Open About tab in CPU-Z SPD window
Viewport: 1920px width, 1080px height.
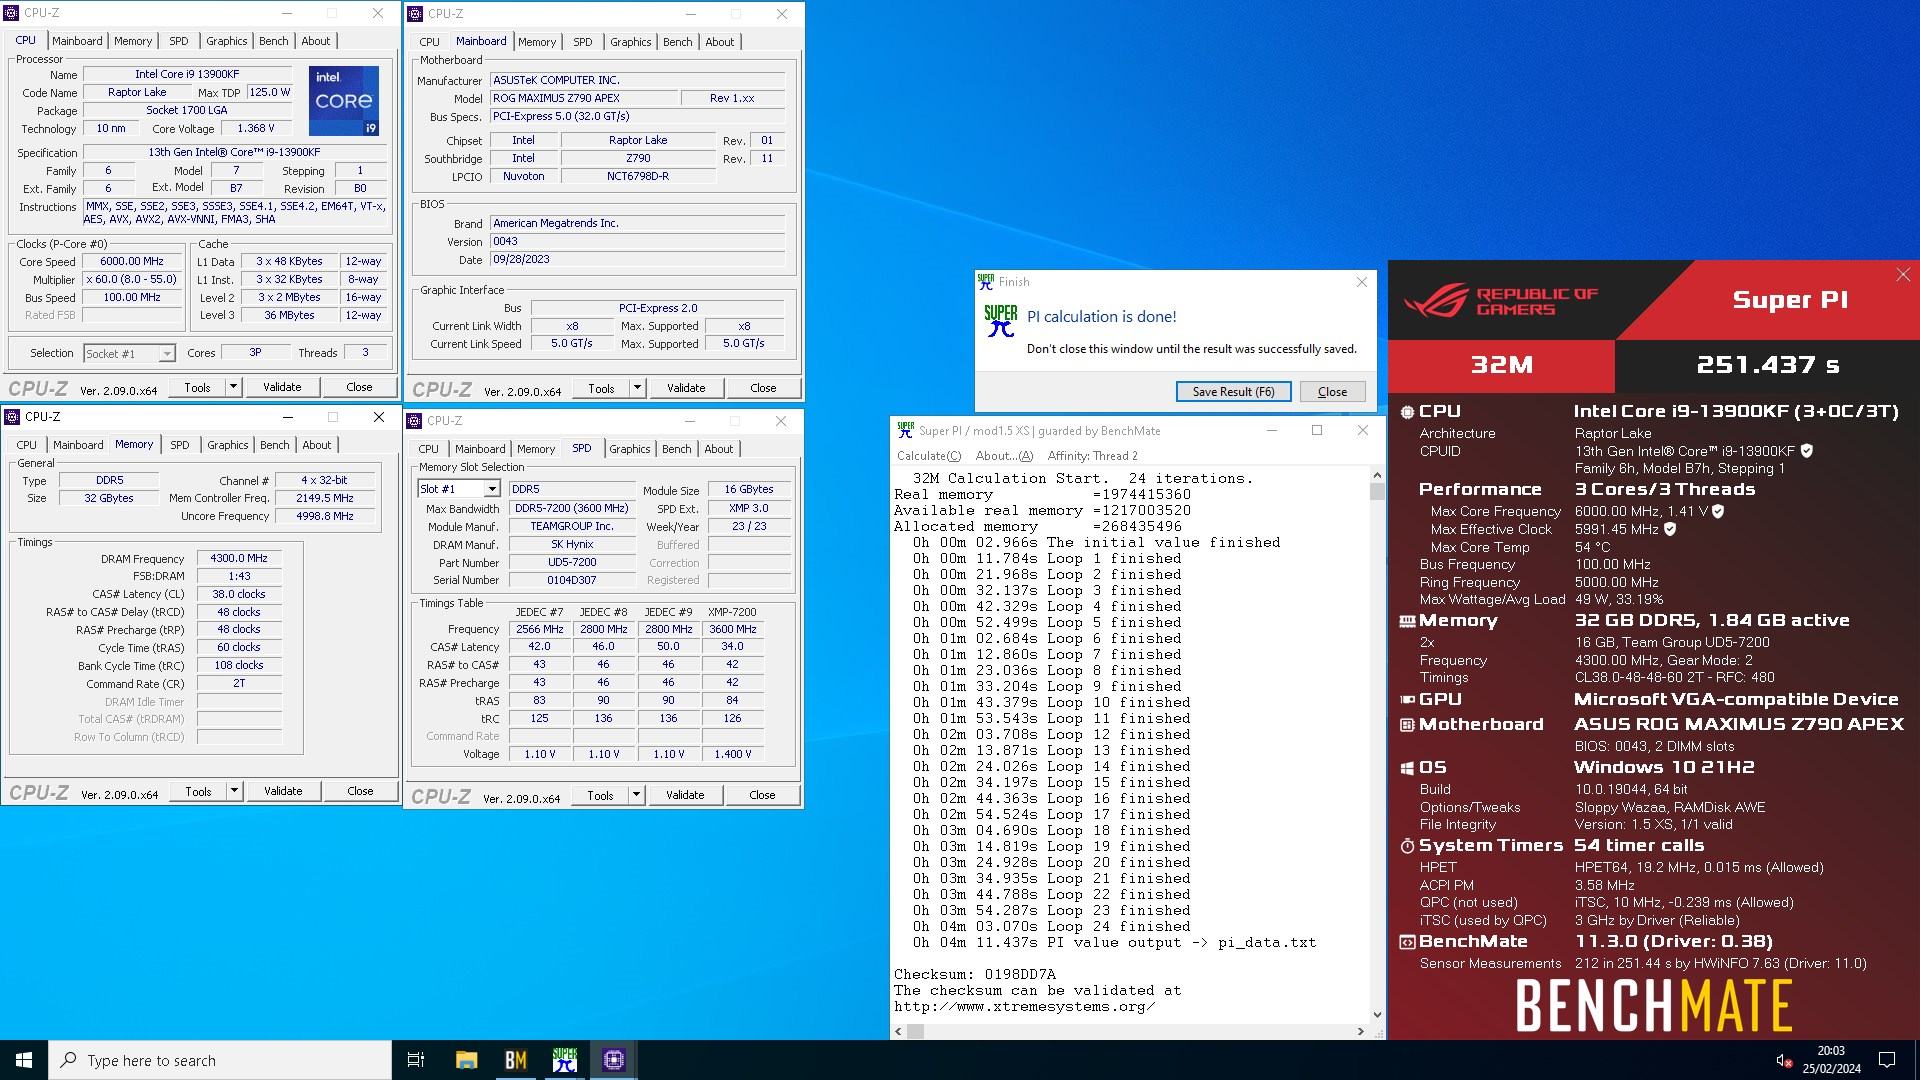click(x=718, y=449)
